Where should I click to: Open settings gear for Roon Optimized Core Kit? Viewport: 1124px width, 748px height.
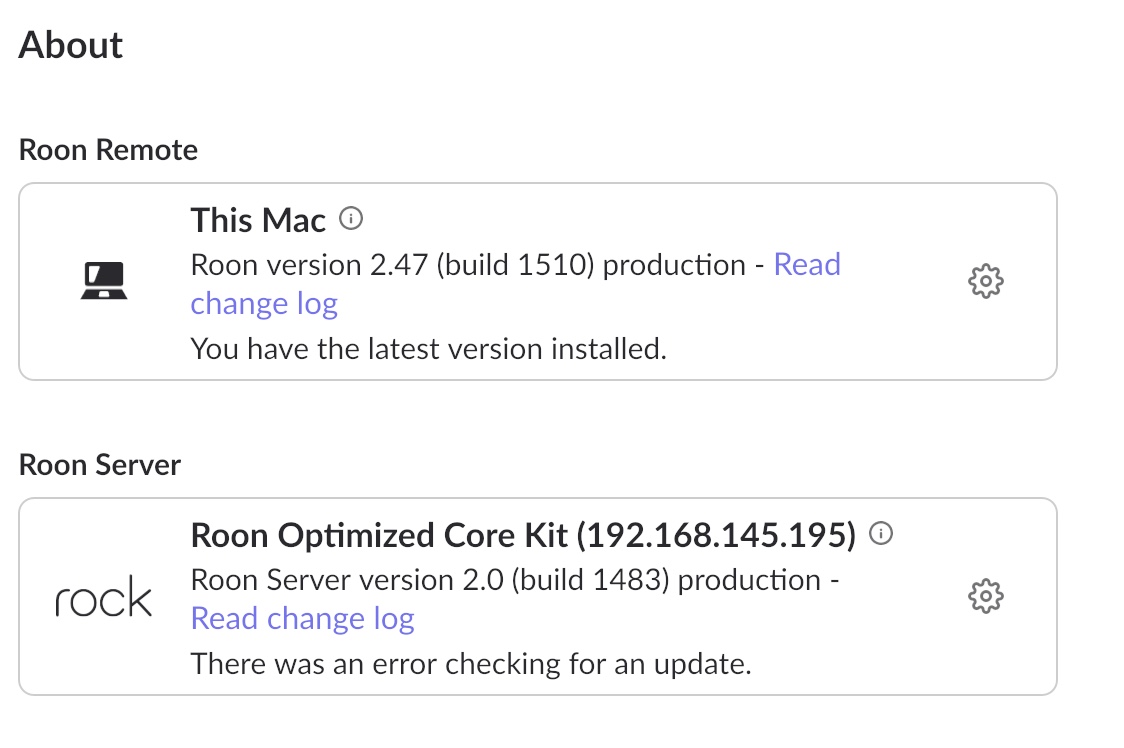[986, 596]
